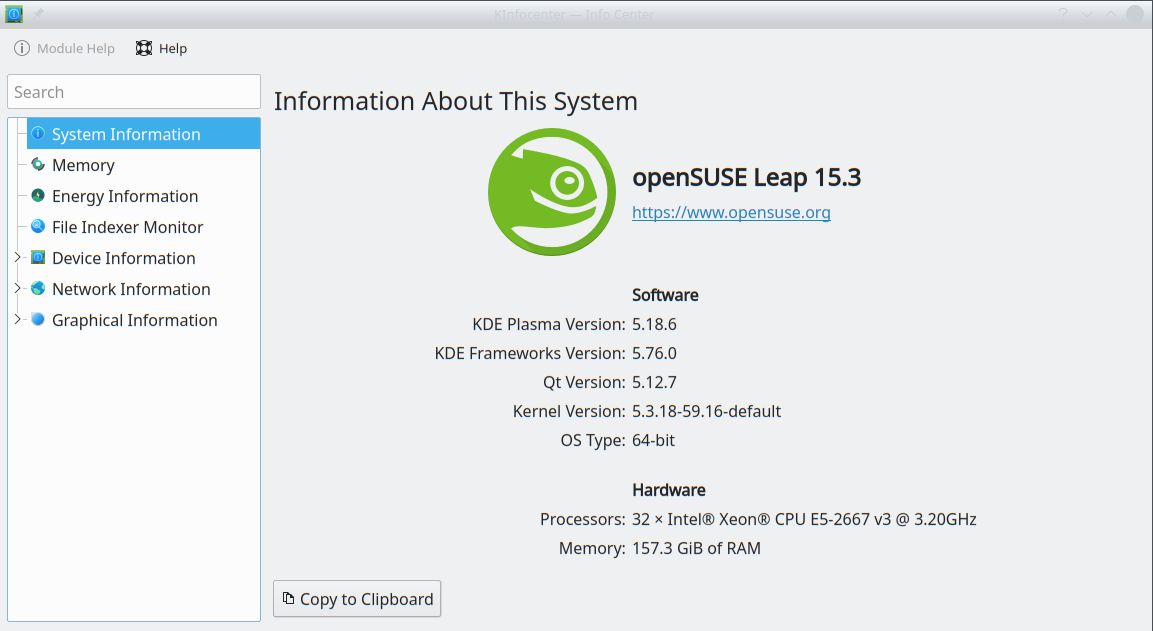The height and width of the screenshot is (631, 1153).
Task: Click the pin icon in title bar
Action: coord(38,14)
